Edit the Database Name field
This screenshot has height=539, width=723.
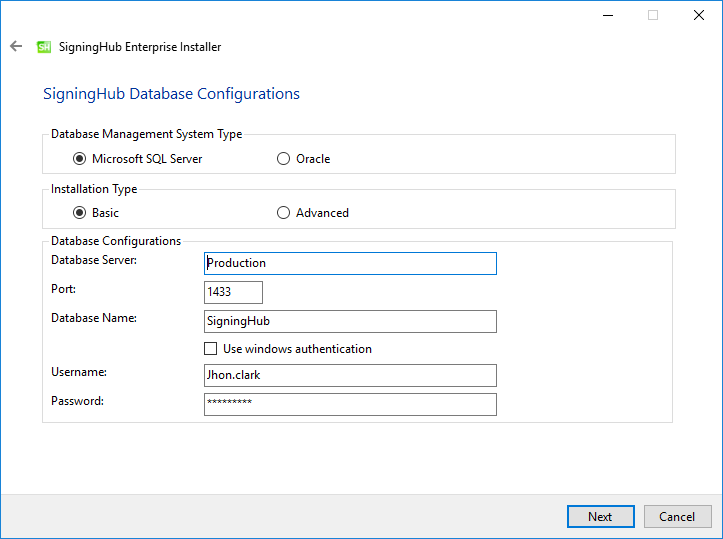pos(350,321)
